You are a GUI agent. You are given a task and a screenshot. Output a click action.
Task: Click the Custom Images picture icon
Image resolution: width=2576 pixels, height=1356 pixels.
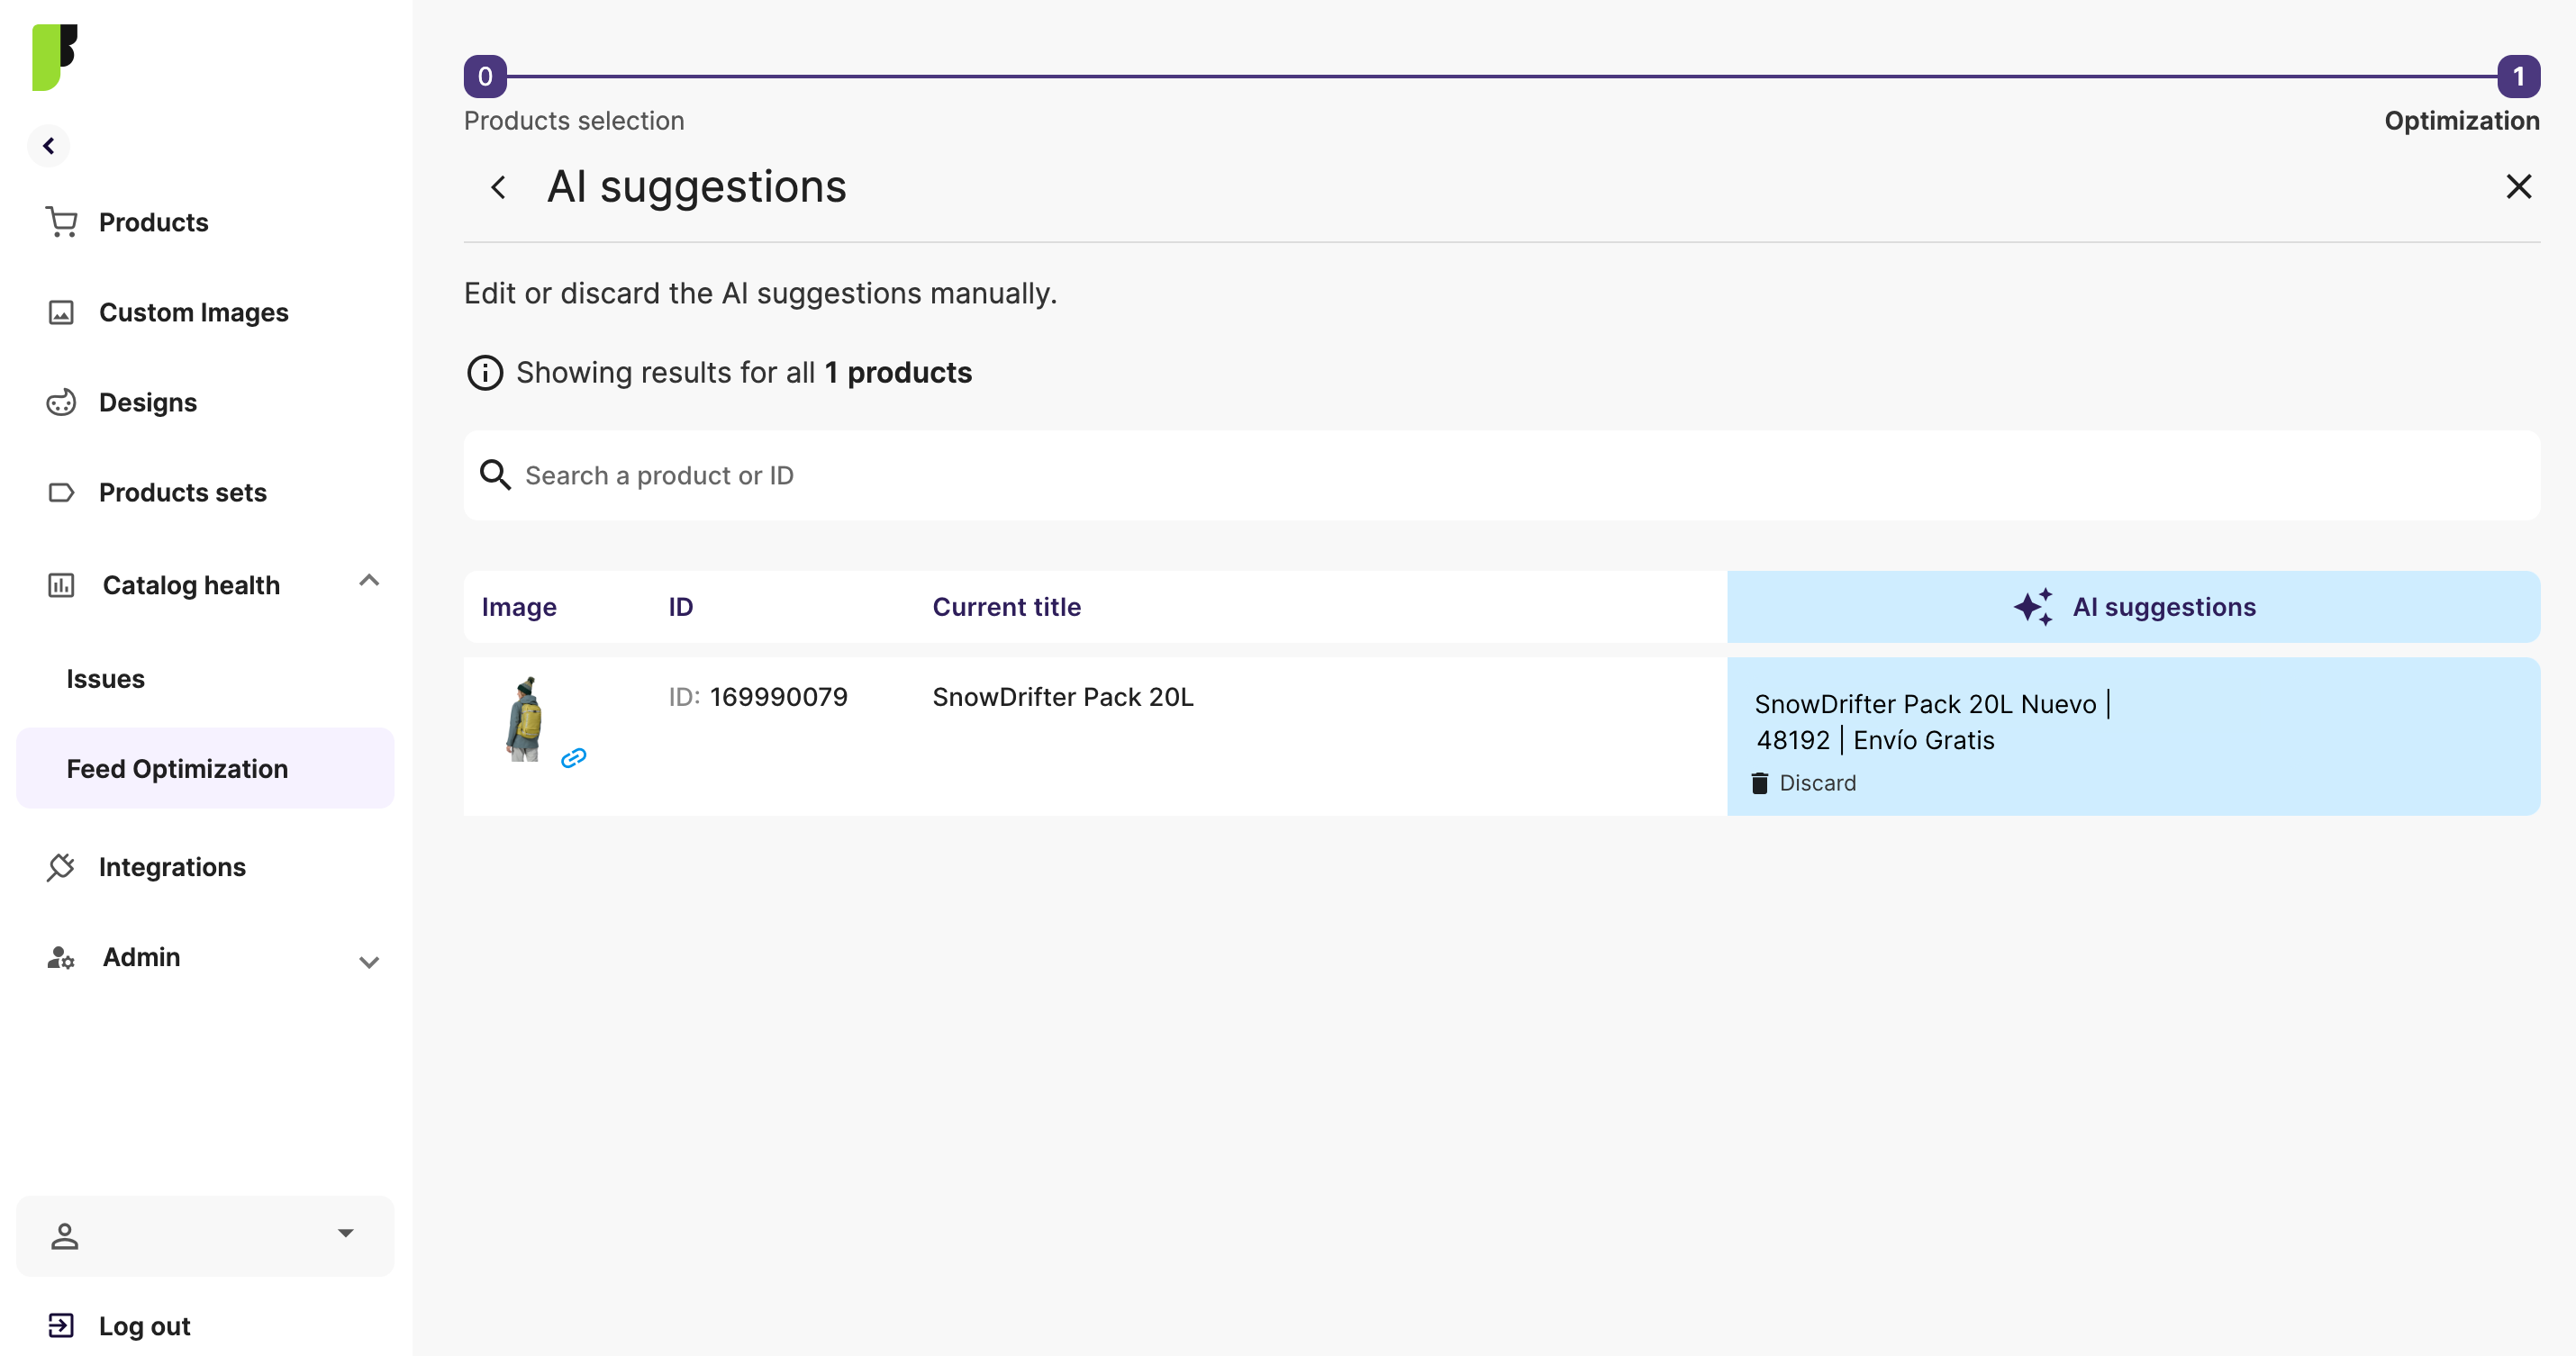pyautogui.click(x=61, y=312)
